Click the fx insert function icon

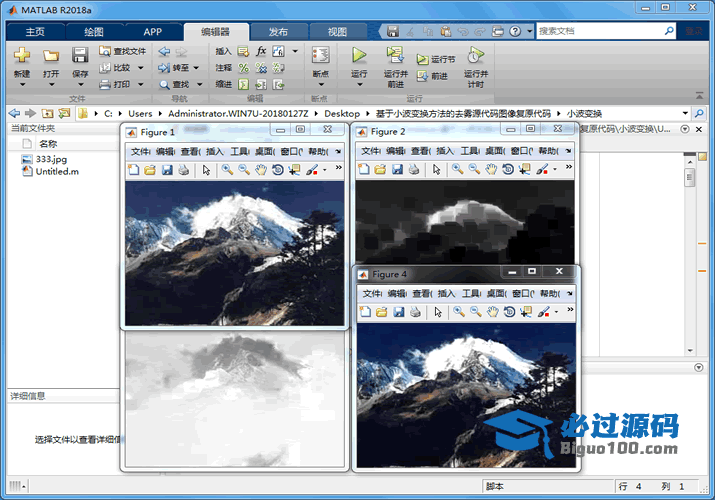click(x=261, y=51)
